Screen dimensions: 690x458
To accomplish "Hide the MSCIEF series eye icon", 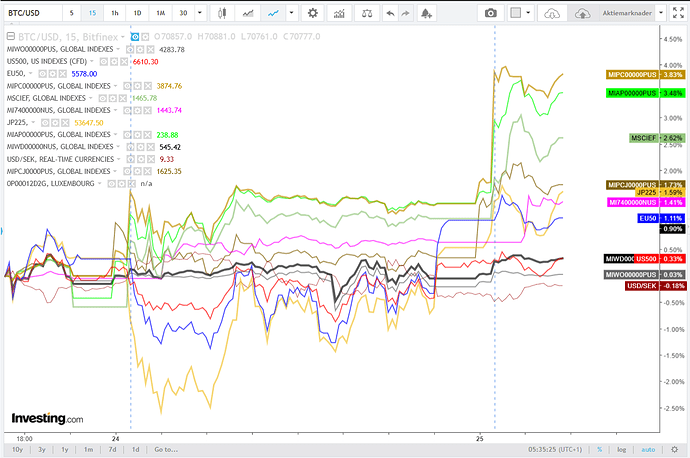I will 102,98.
